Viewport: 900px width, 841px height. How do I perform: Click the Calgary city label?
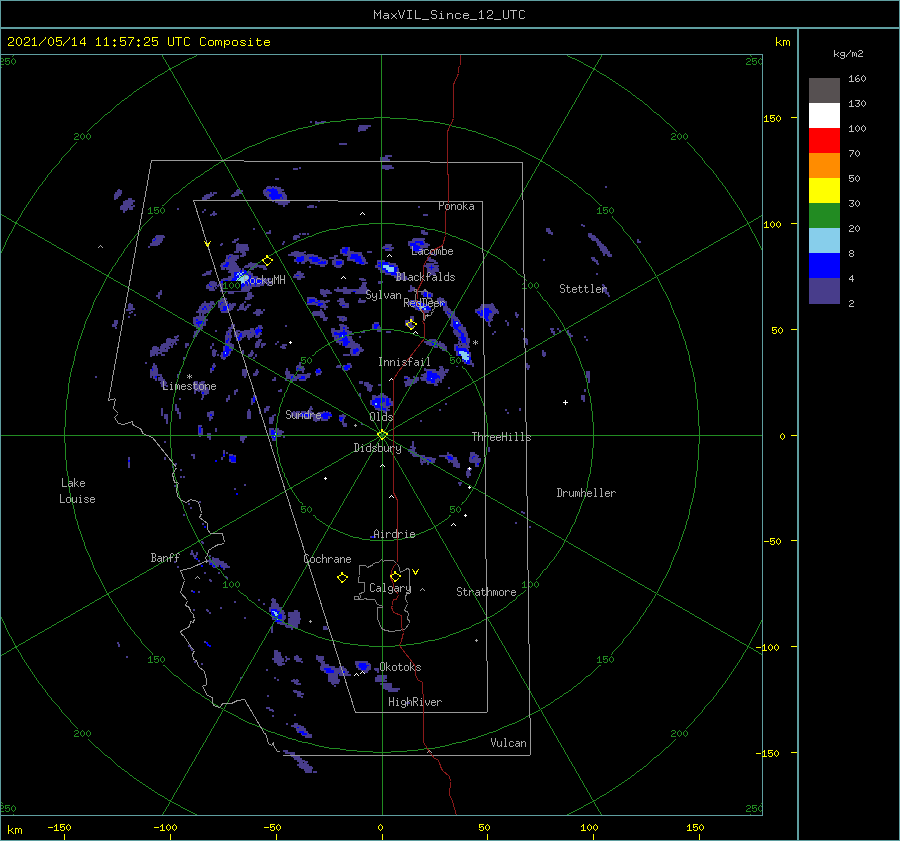click(x=390, y=588)
